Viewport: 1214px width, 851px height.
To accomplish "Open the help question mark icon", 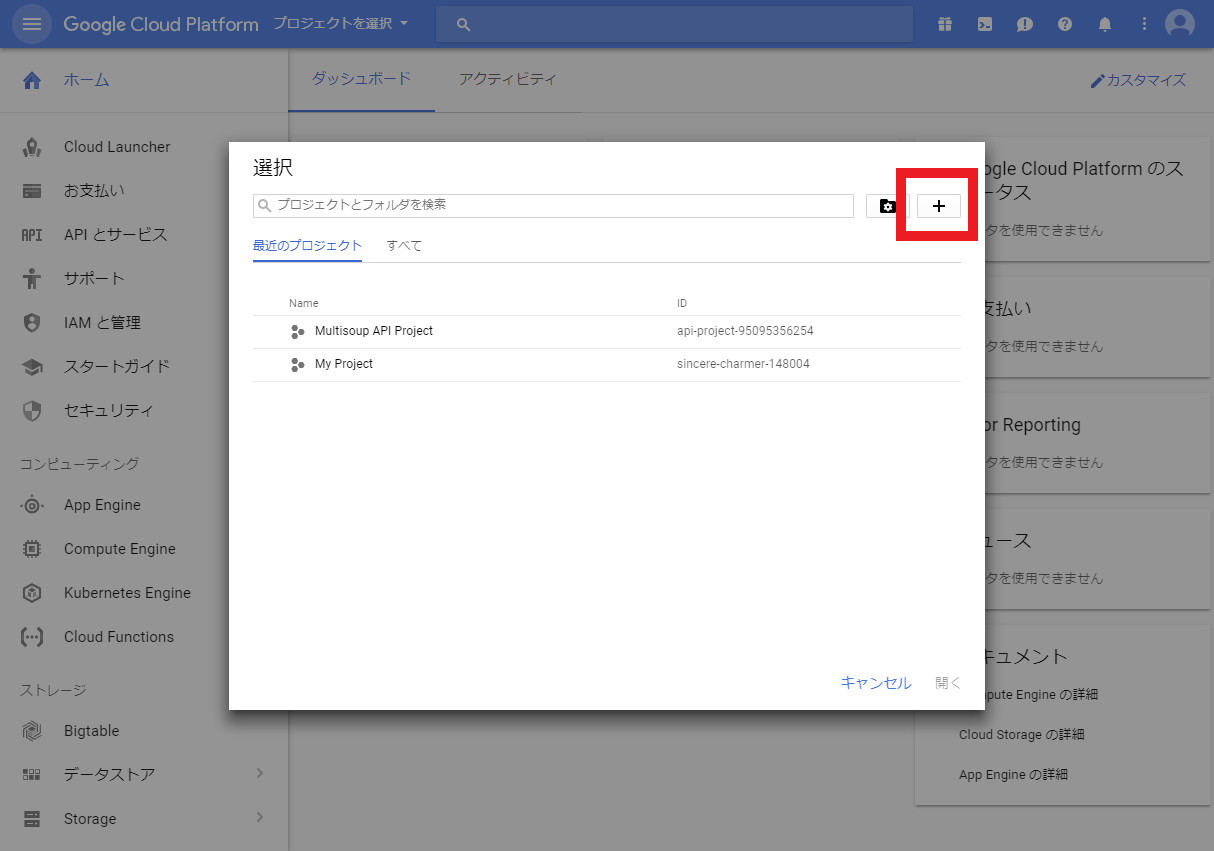I will tap(1064, 23).
